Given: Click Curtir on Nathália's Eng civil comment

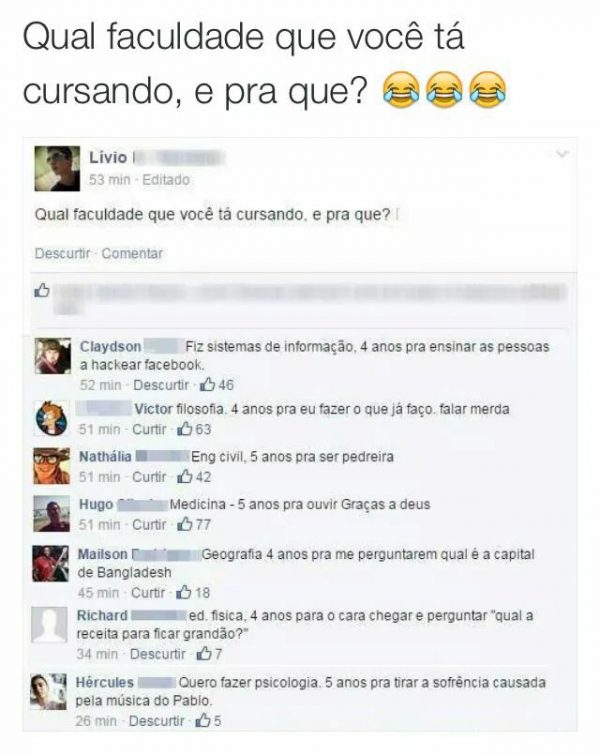Looking at the screenshot, I should 149,477.
